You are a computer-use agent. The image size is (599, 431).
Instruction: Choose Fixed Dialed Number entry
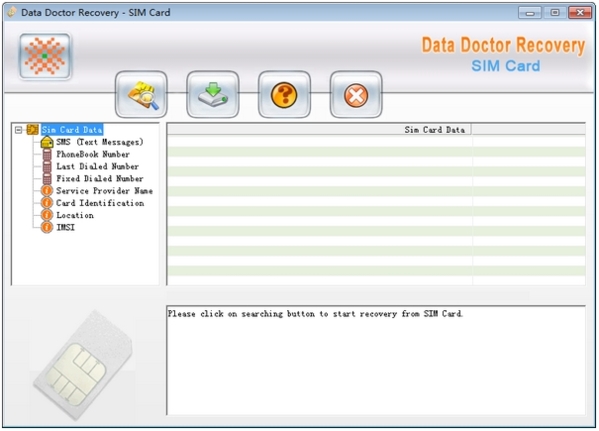click(100, 179)
